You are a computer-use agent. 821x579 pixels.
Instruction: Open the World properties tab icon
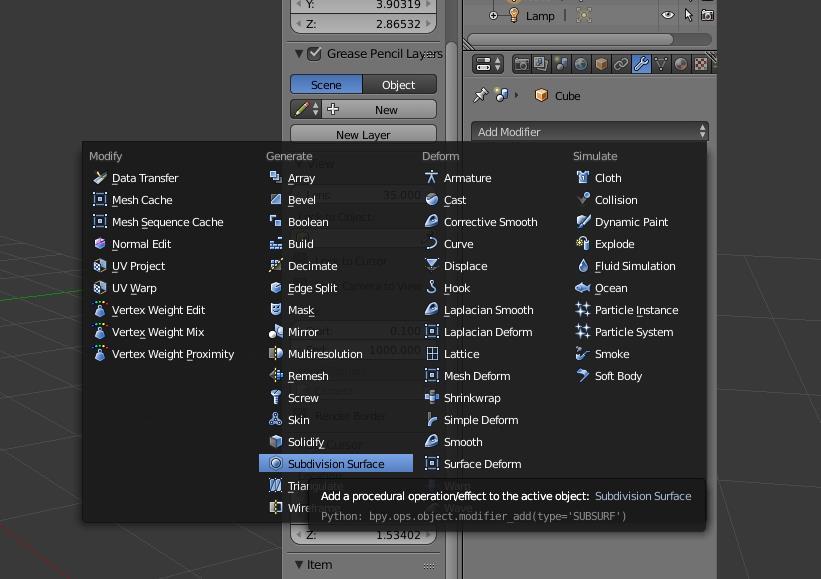(x=581, y=64)
